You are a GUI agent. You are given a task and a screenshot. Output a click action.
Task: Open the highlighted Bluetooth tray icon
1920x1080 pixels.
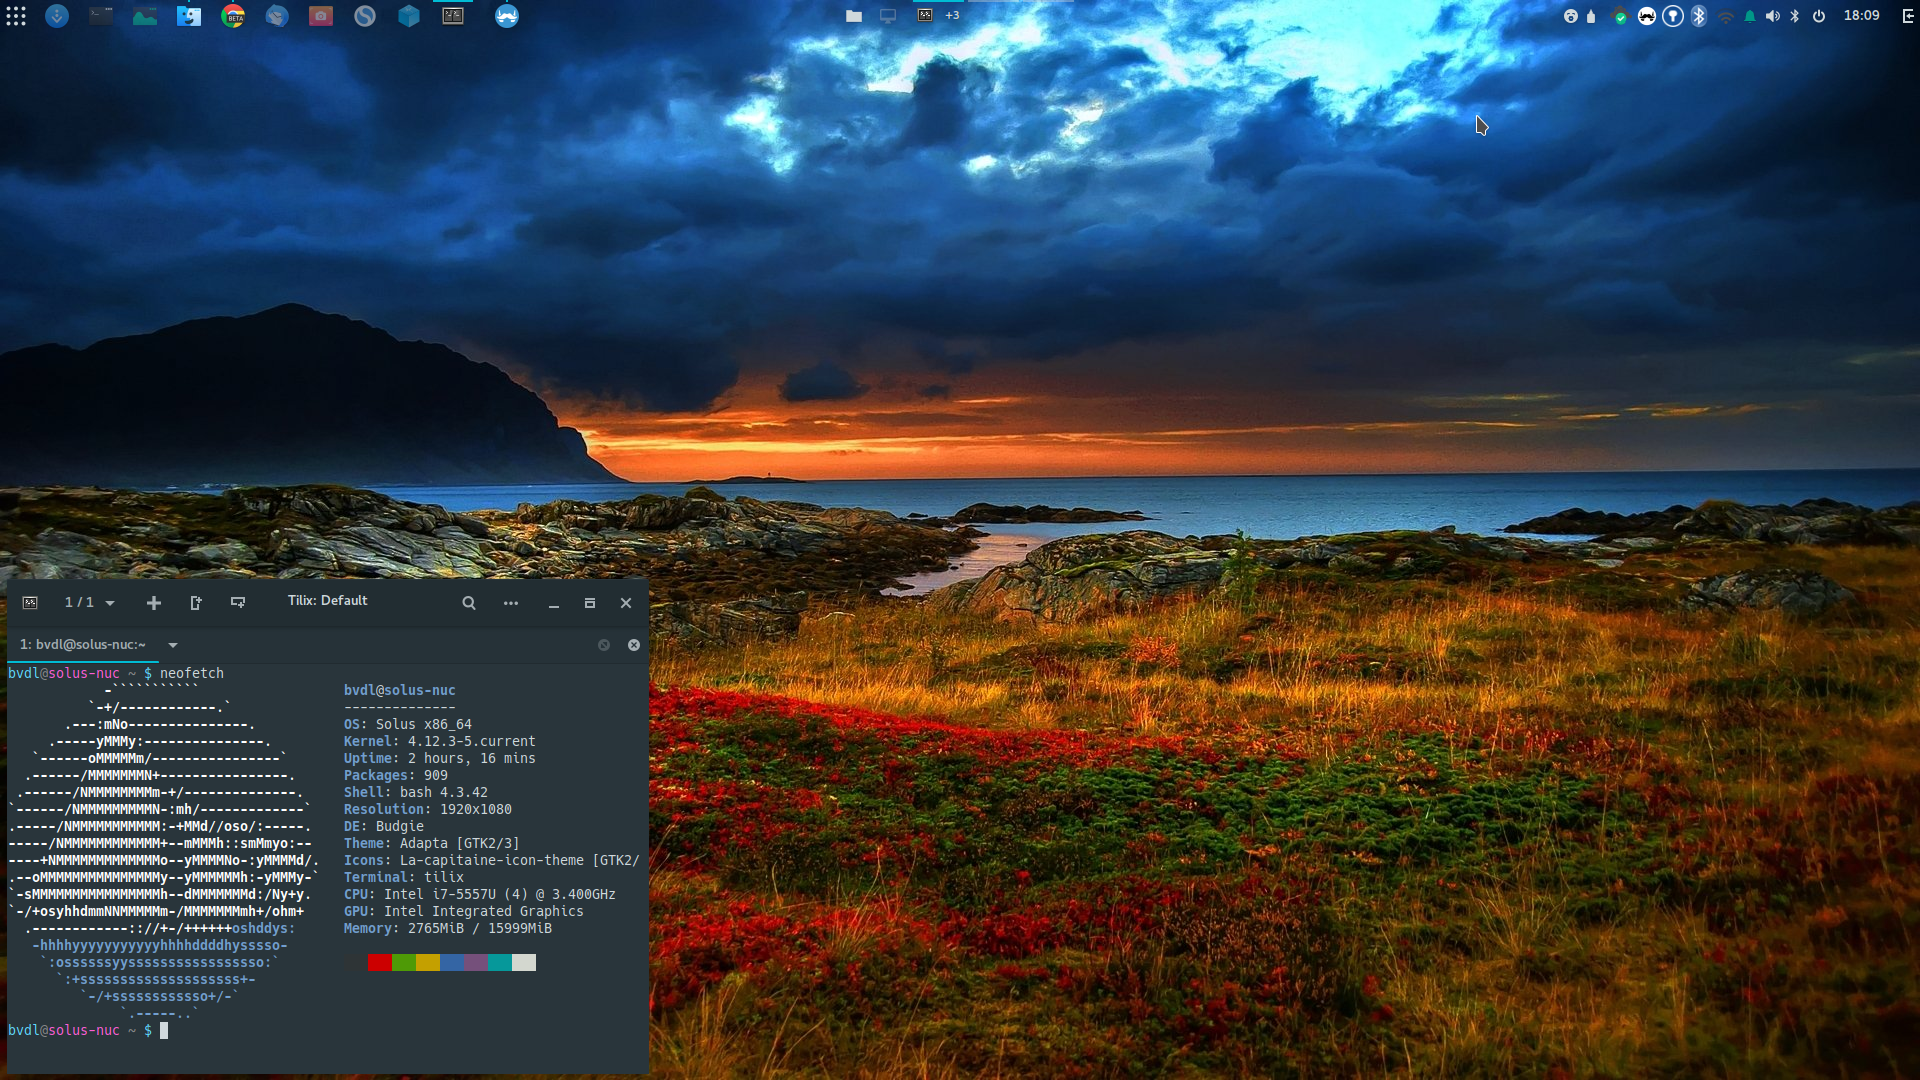tap(1699, 16)
